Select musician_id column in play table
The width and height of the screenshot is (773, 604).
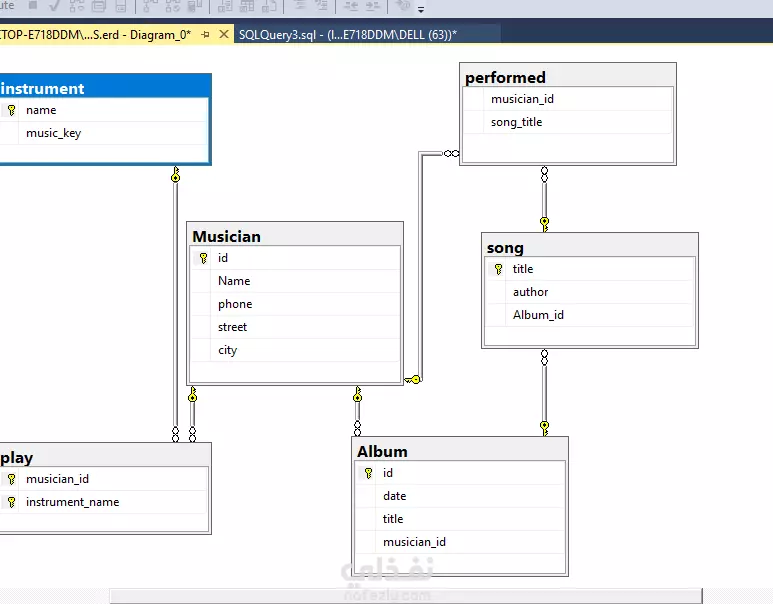pyautogui.click(x=104, y=479)
